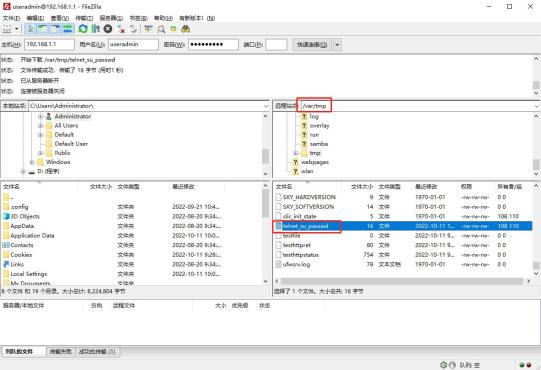
Task: Select the .config local folder
Action: coord(19,207)
